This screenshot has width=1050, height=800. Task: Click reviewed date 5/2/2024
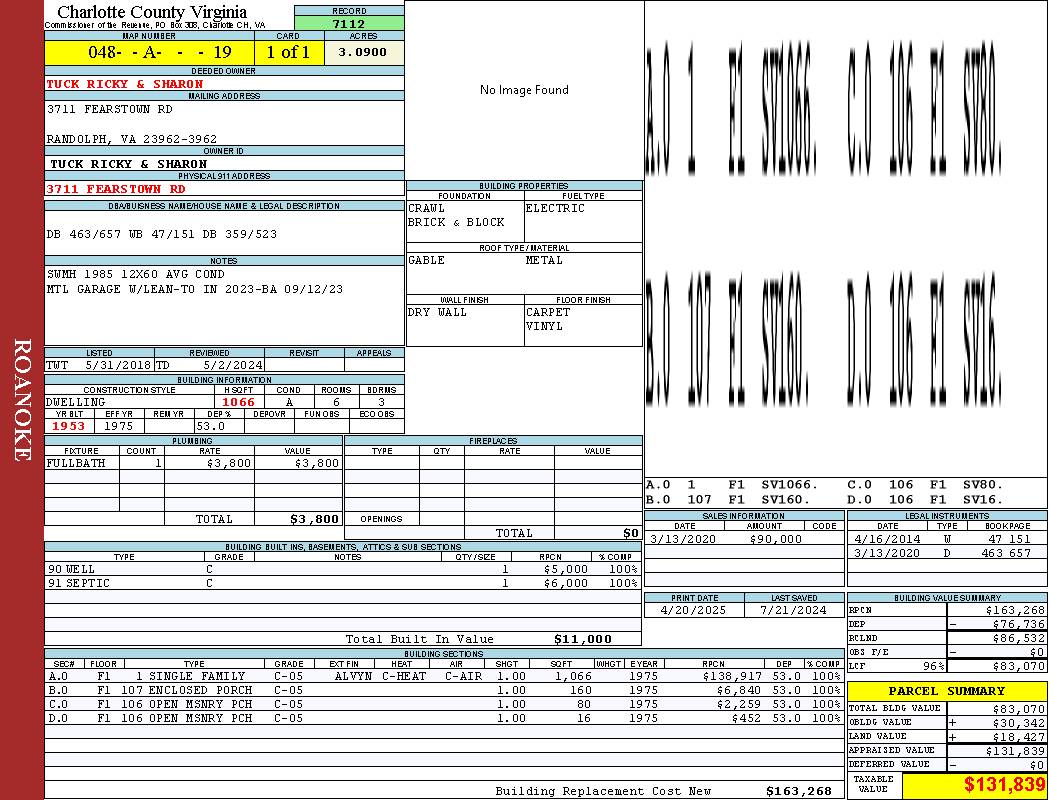(x=232, y=366)
